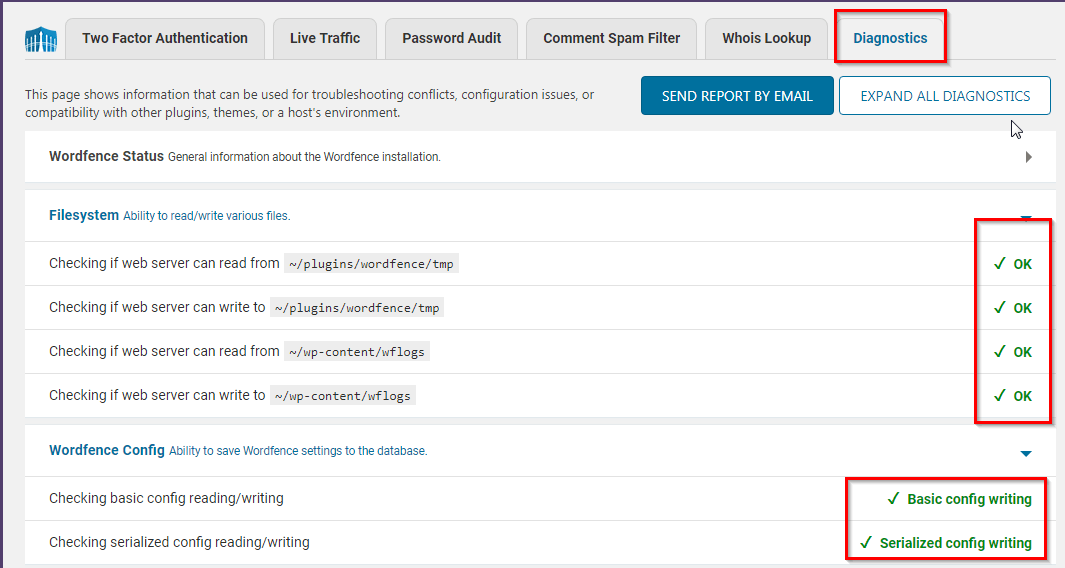Click OK status for writing wp-content/wflogs
The image size is (1065, 568).
[1013, 395]
